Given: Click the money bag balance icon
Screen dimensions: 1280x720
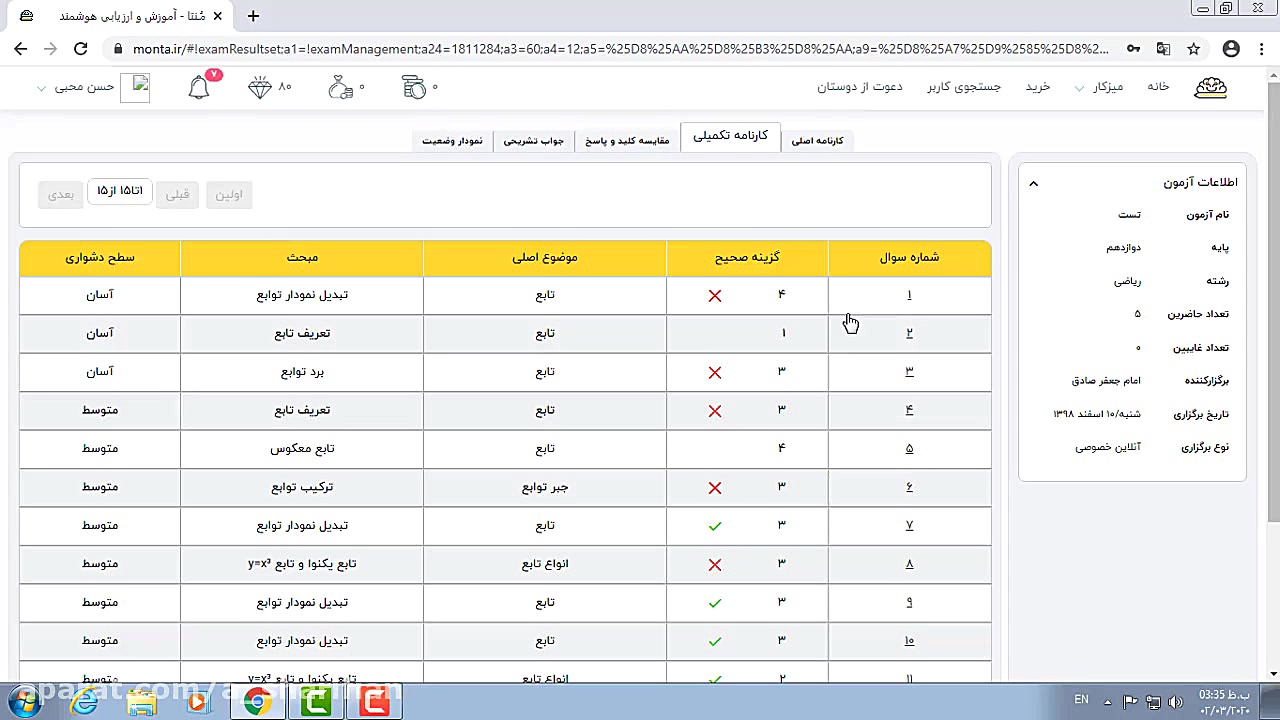Looking at the screenshot, I should click(x=341, y=87).
